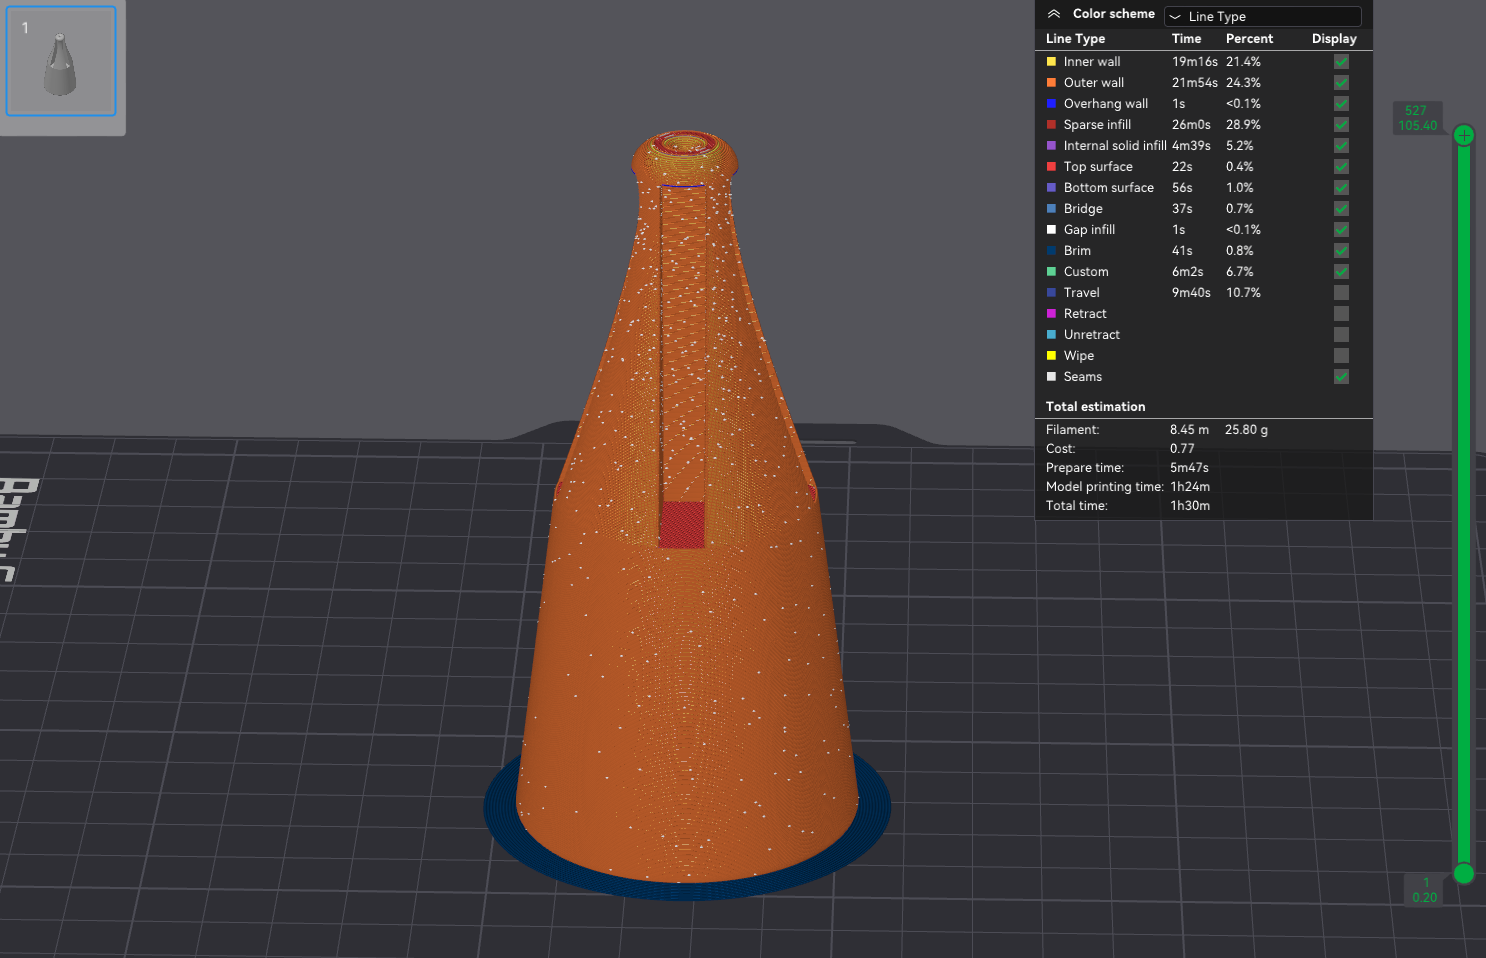Viewport: 1486px width, 958px height.
Task: Hide Bottom surface lines
Action: (x=1341, y=187)
